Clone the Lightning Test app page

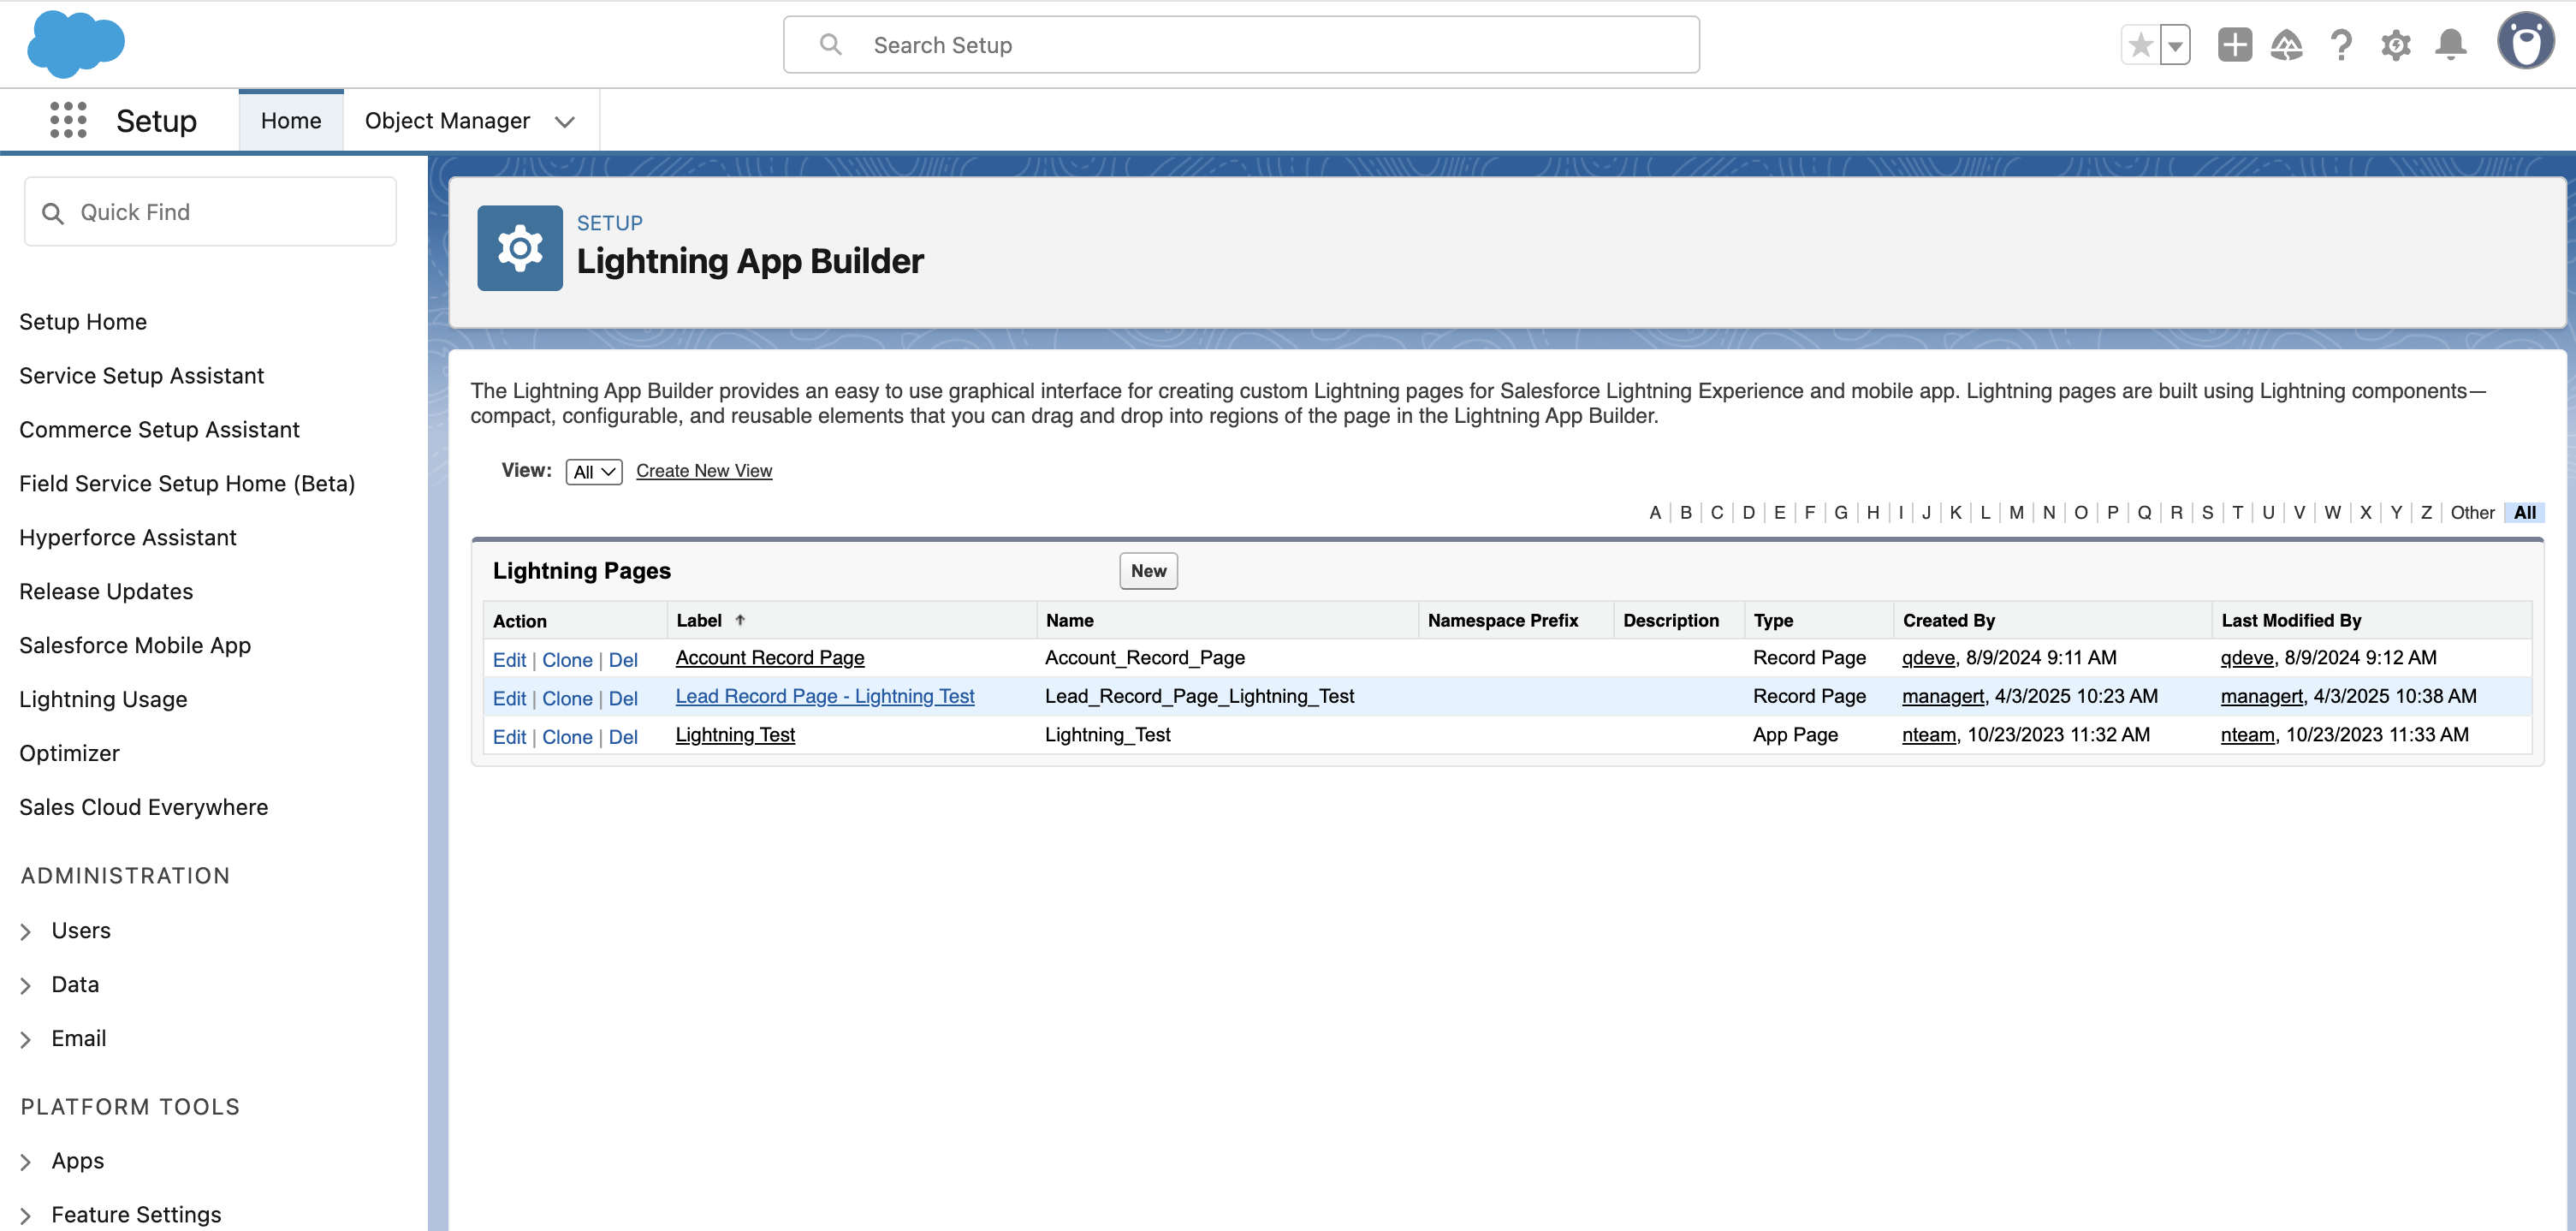(567, 737)
